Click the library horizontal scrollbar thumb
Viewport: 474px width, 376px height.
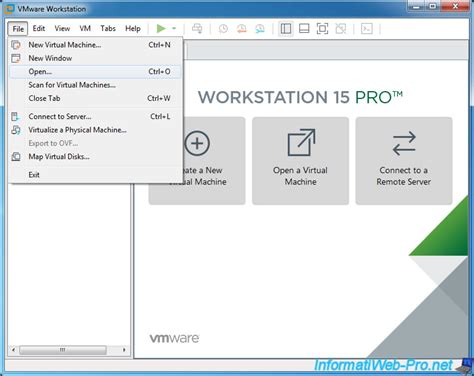[x=63, y=350]
